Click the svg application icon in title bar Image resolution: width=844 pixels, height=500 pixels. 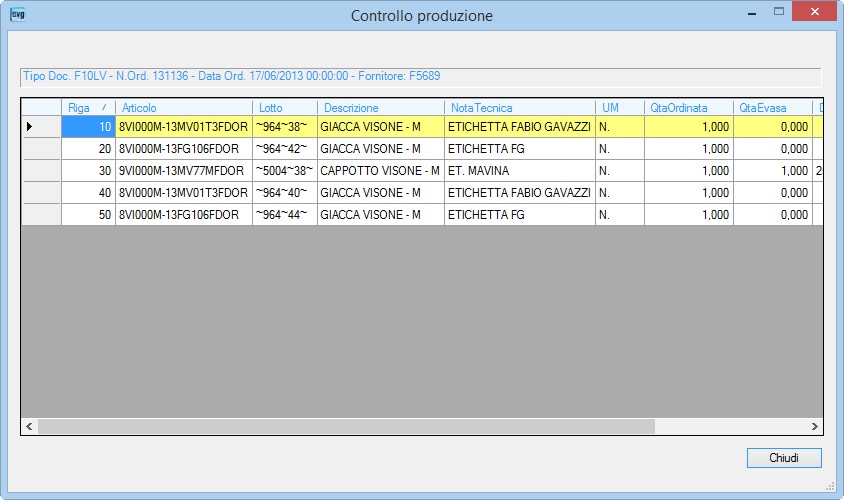point(17,15)
